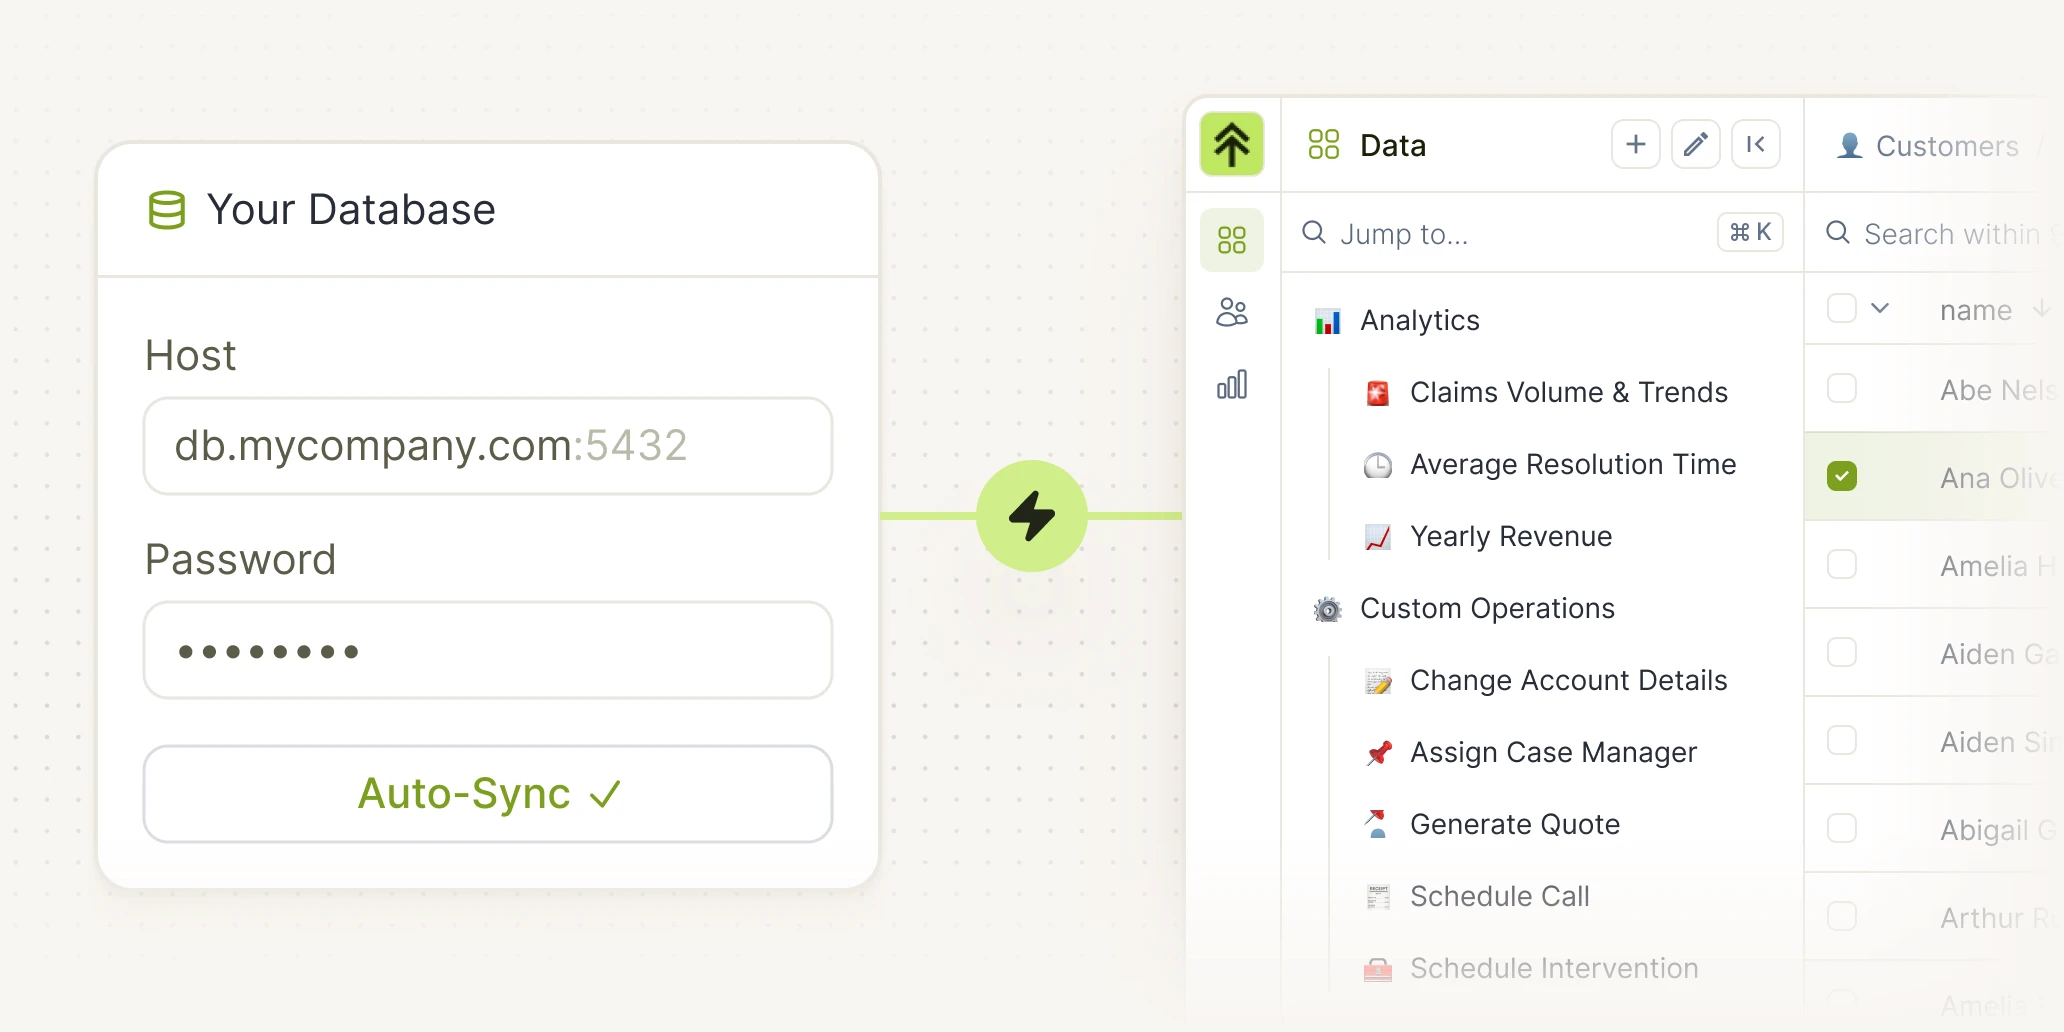Click the green app logo with arrow
The height and width of the screenshot is (1032, 2064).
coord(1231,144)
